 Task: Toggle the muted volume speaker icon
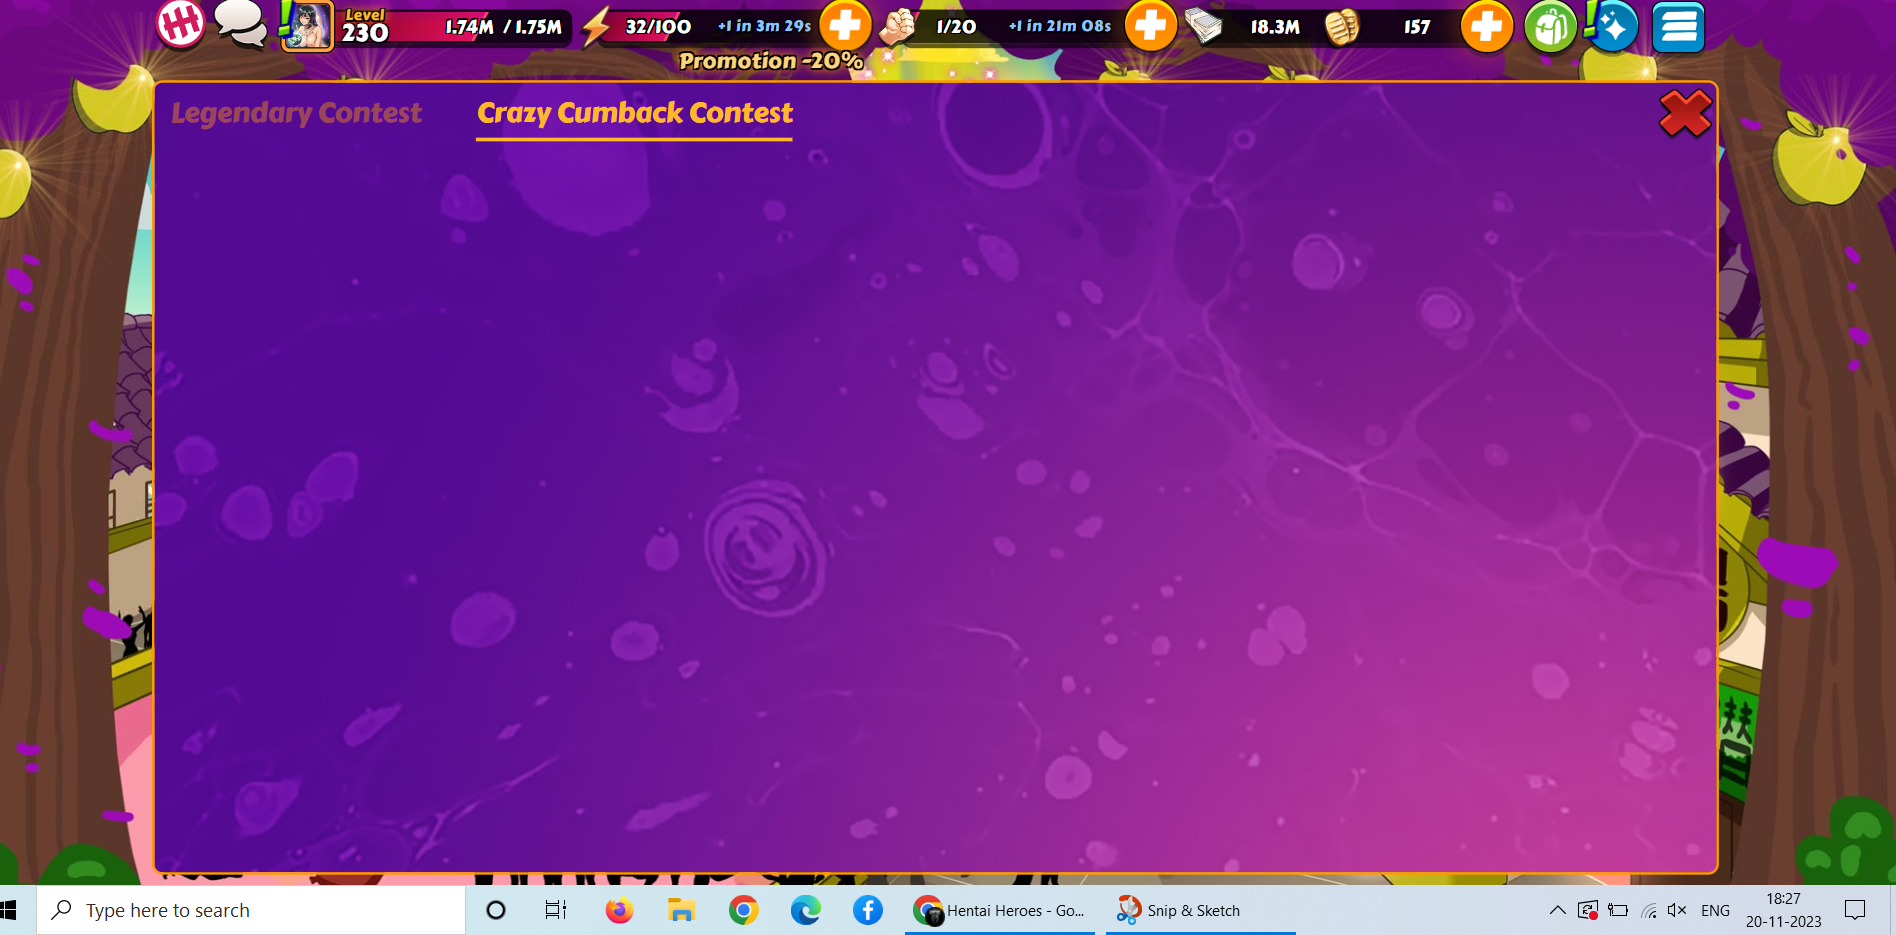(1677, 910)
